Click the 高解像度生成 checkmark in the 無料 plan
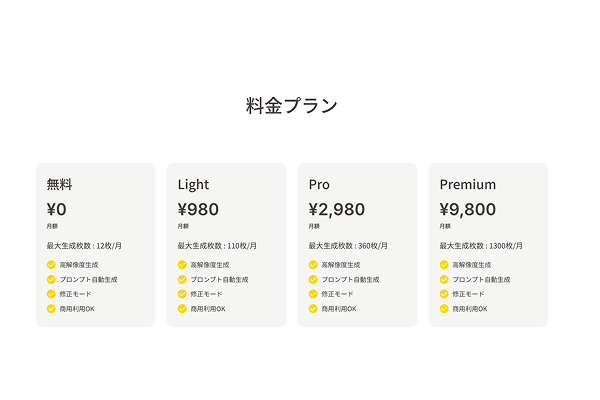This screenshot has width=600, height=400. (x=51, y=265)
